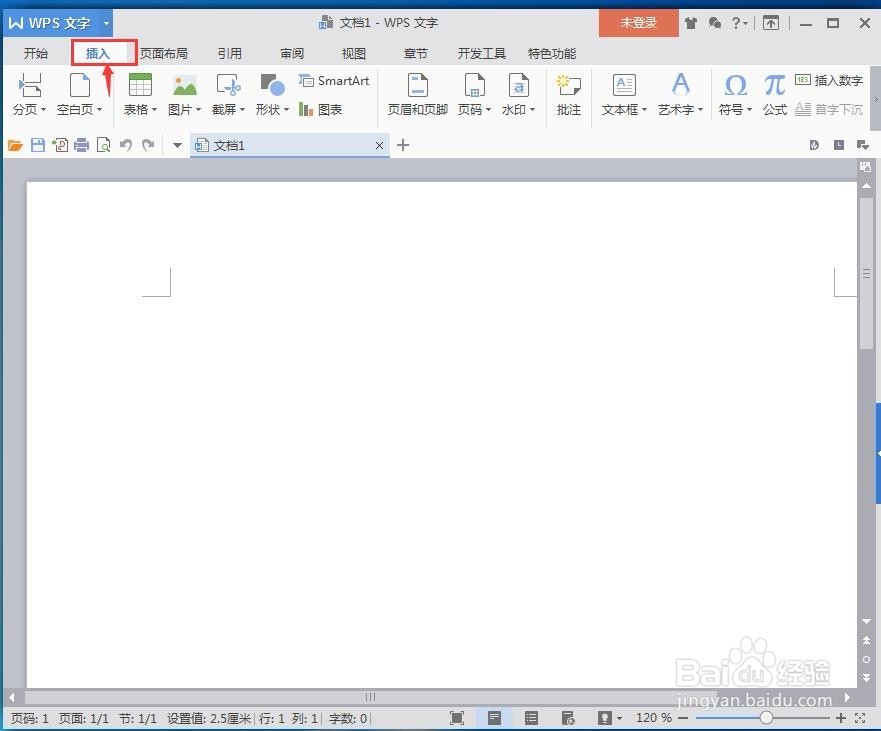881x731 pixels.
Task: Expand the shapes dropdown arrow
Action: point(287,110)
